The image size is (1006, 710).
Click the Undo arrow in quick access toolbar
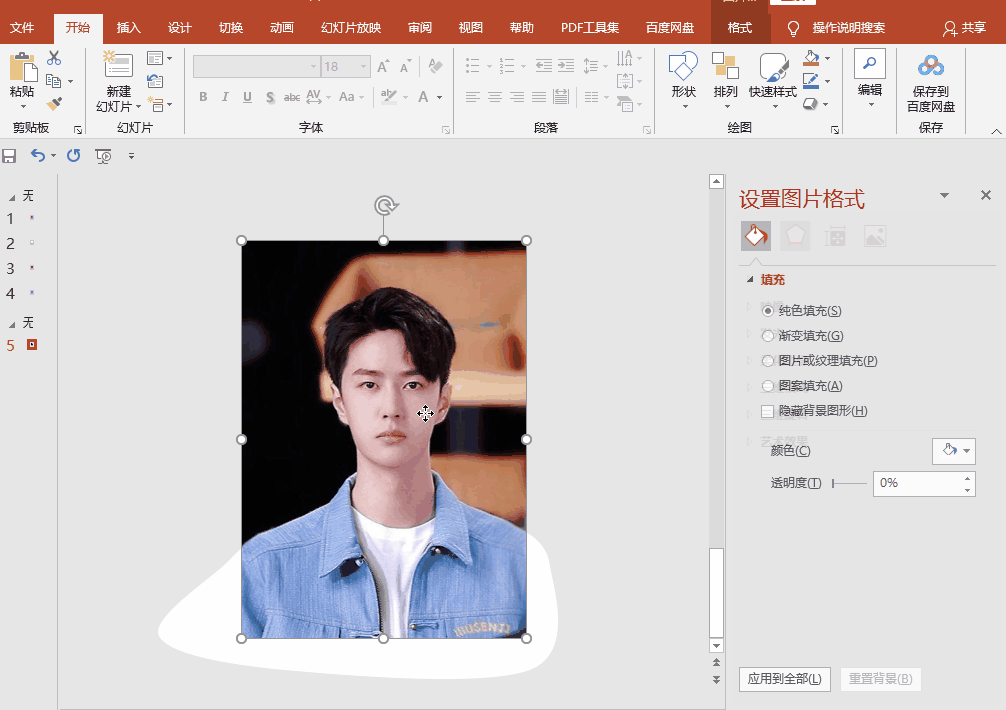(x=38, y=155)
